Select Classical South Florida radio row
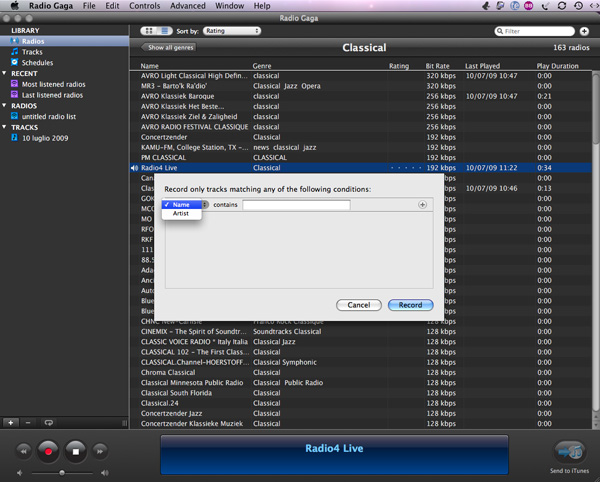This screenshot has width=600, height=482. click(360, 393)
